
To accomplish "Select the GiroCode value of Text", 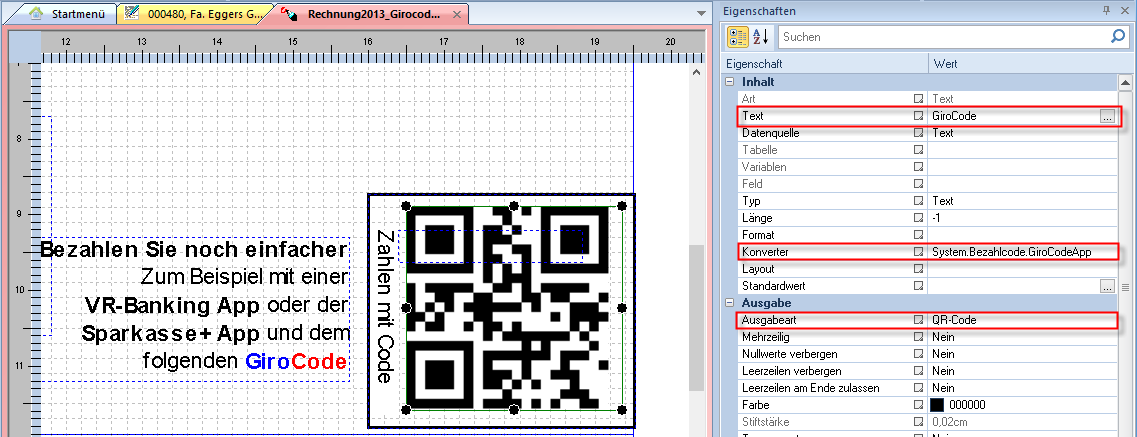I will coord(954,116).
